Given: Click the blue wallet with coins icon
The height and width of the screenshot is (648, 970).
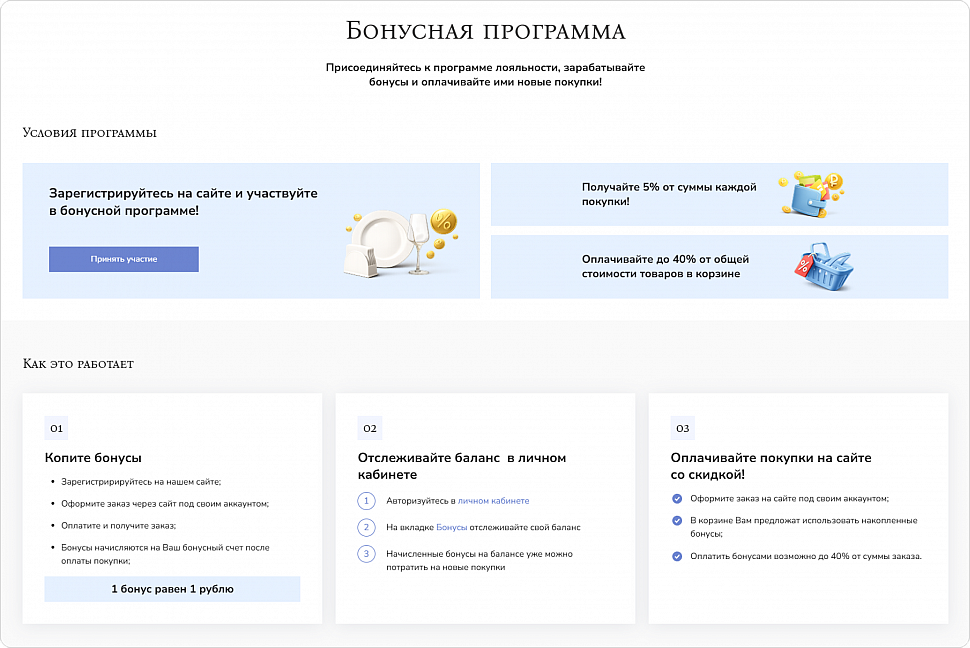Looking at the screenshot, I should click(812, 194).
